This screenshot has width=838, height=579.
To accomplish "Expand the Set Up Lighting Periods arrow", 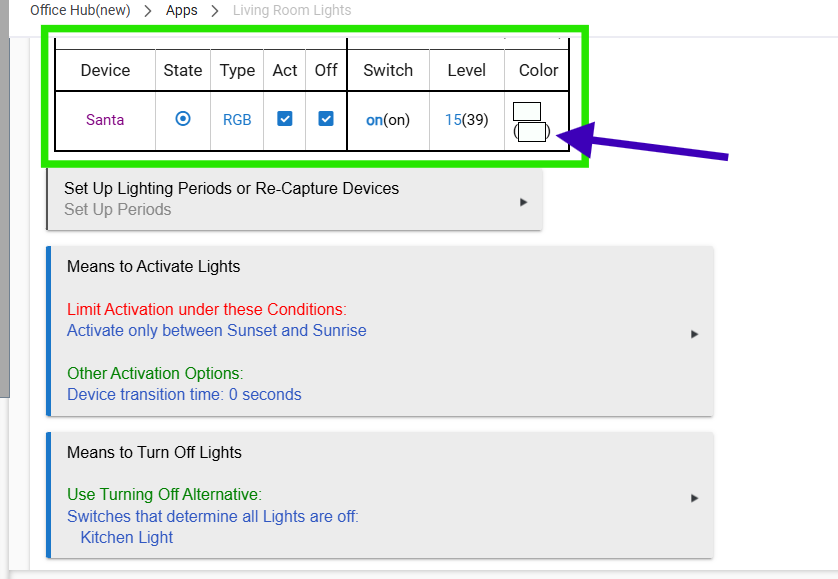I will pos(523,202).
